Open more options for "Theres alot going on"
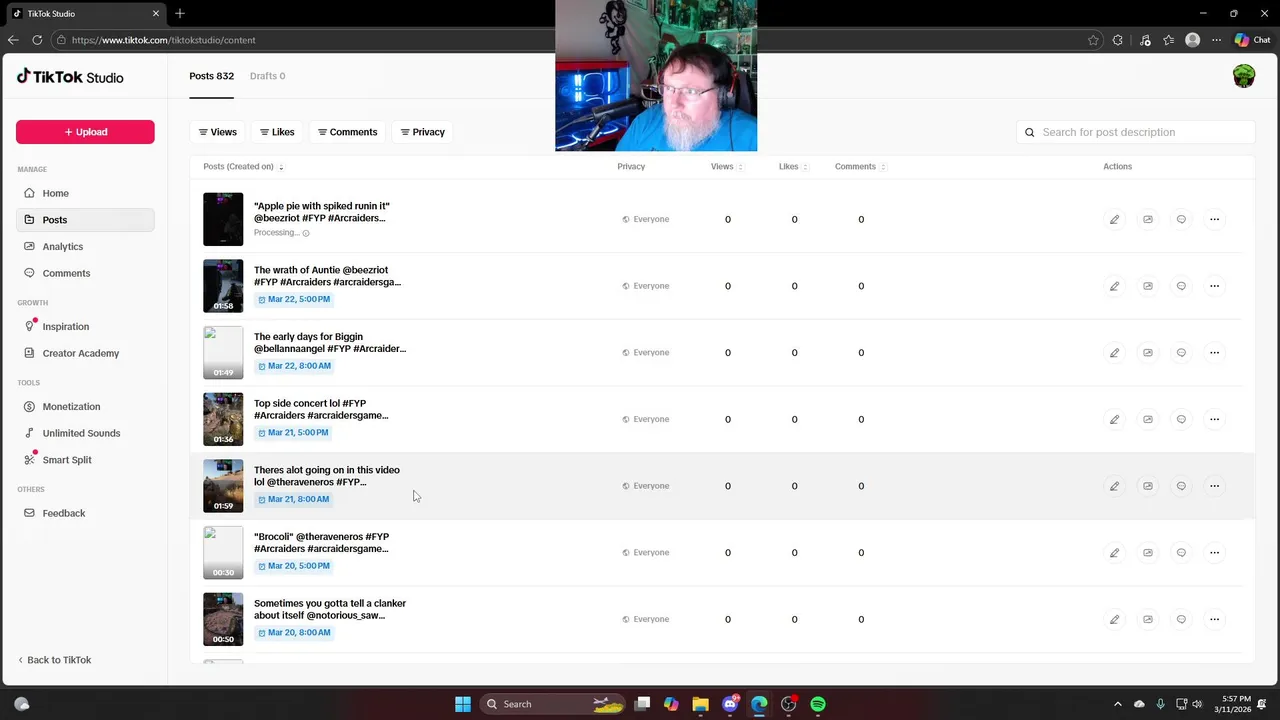Image resolution: width=1280 pixels, height=720 pixels. pyautogui.click(x=1214, y=486)
